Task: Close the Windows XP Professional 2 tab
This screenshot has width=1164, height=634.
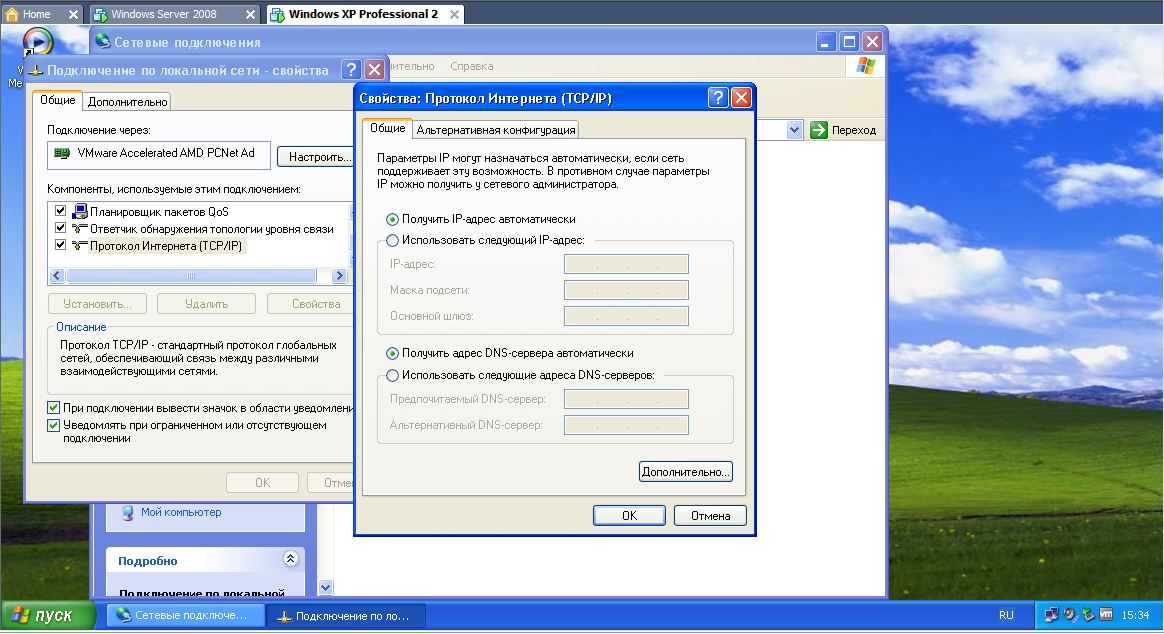Action: 454,14
